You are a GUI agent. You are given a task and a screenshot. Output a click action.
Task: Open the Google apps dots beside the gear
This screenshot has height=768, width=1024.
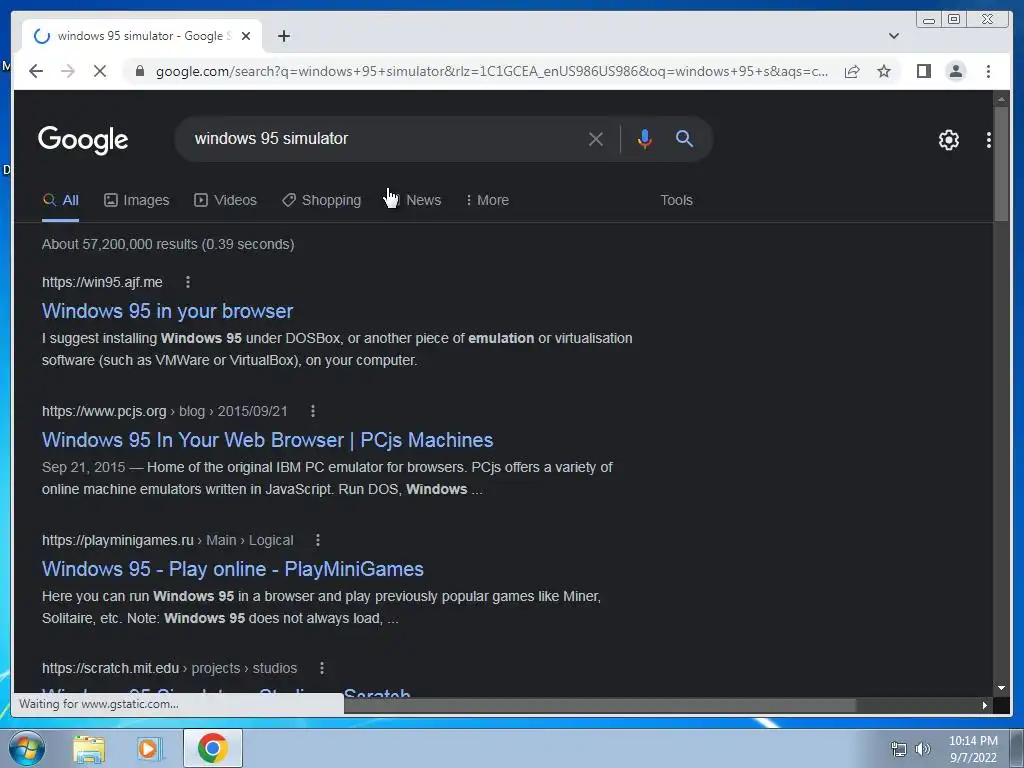click(x=988, y=140)
